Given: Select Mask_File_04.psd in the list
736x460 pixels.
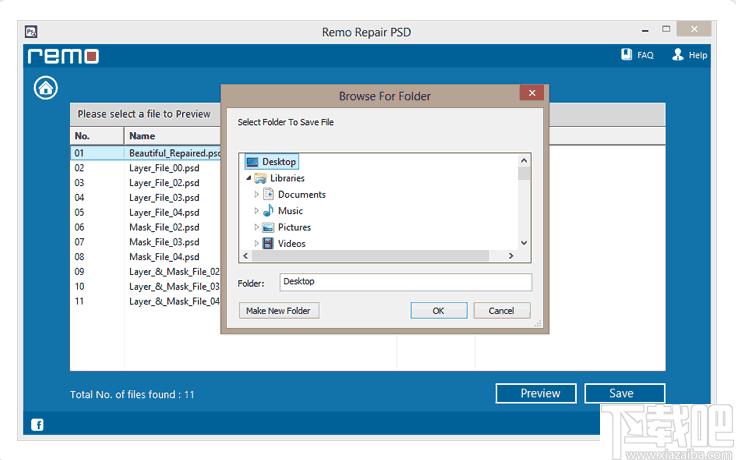Looking at the screenshot, I should pyautogui.click(x=164, y=257).
